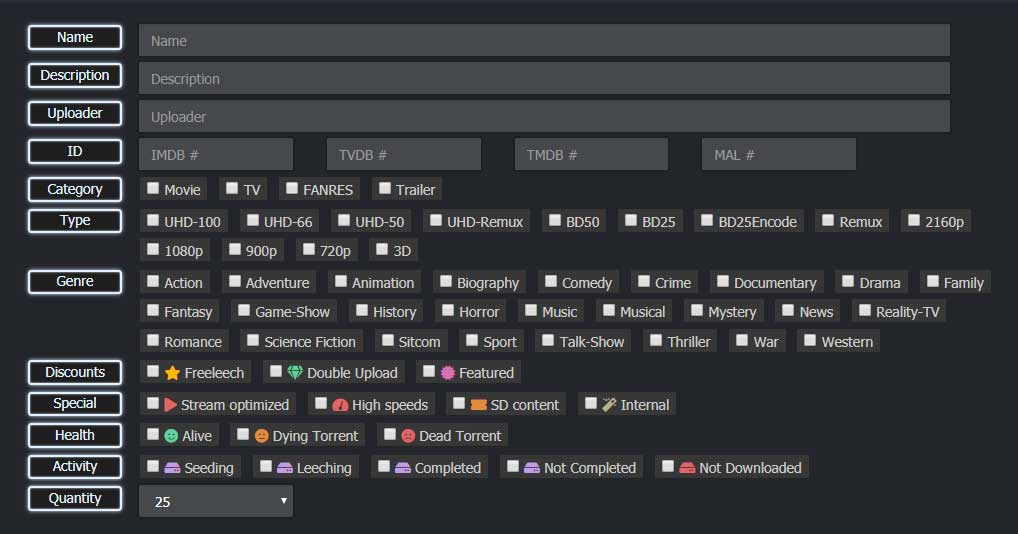Open the Quantity dropdown showing 25
The height and width of the screenshot is (534, 1018).
point(216,501)
